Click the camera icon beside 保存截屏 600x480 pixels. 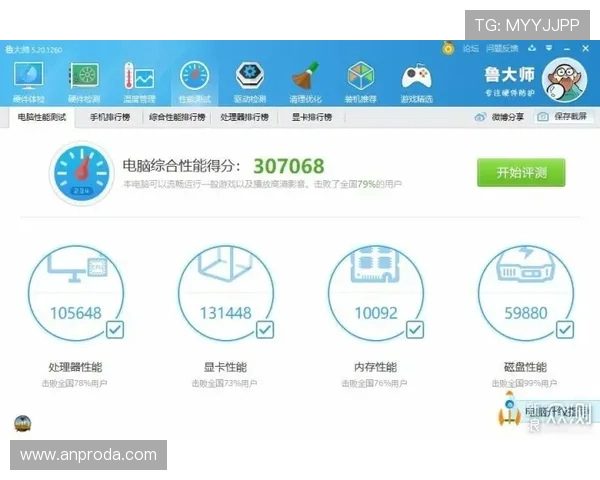coord(543,117)
